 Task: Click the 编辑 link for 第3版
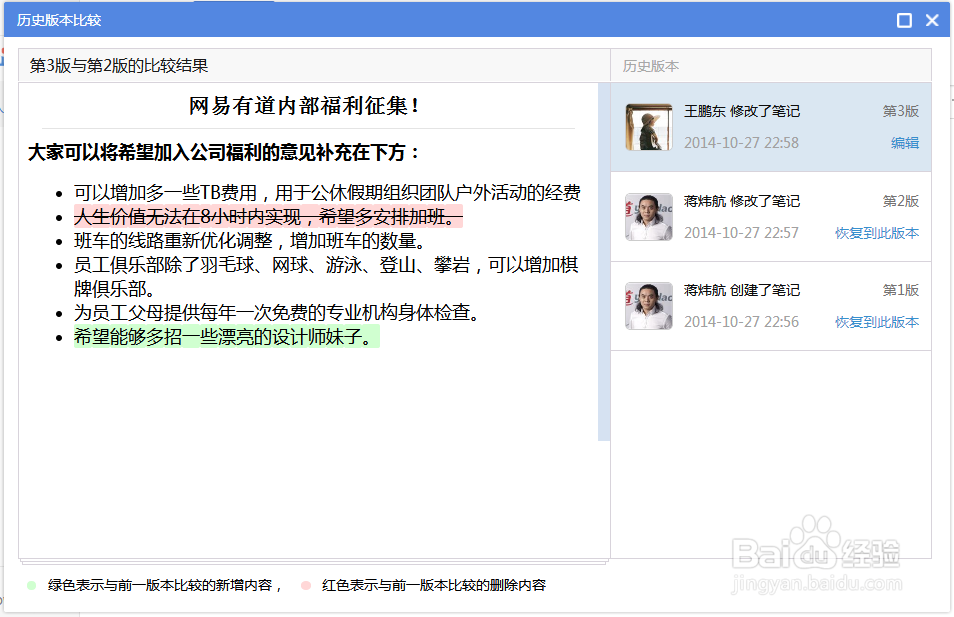[906, 144]
